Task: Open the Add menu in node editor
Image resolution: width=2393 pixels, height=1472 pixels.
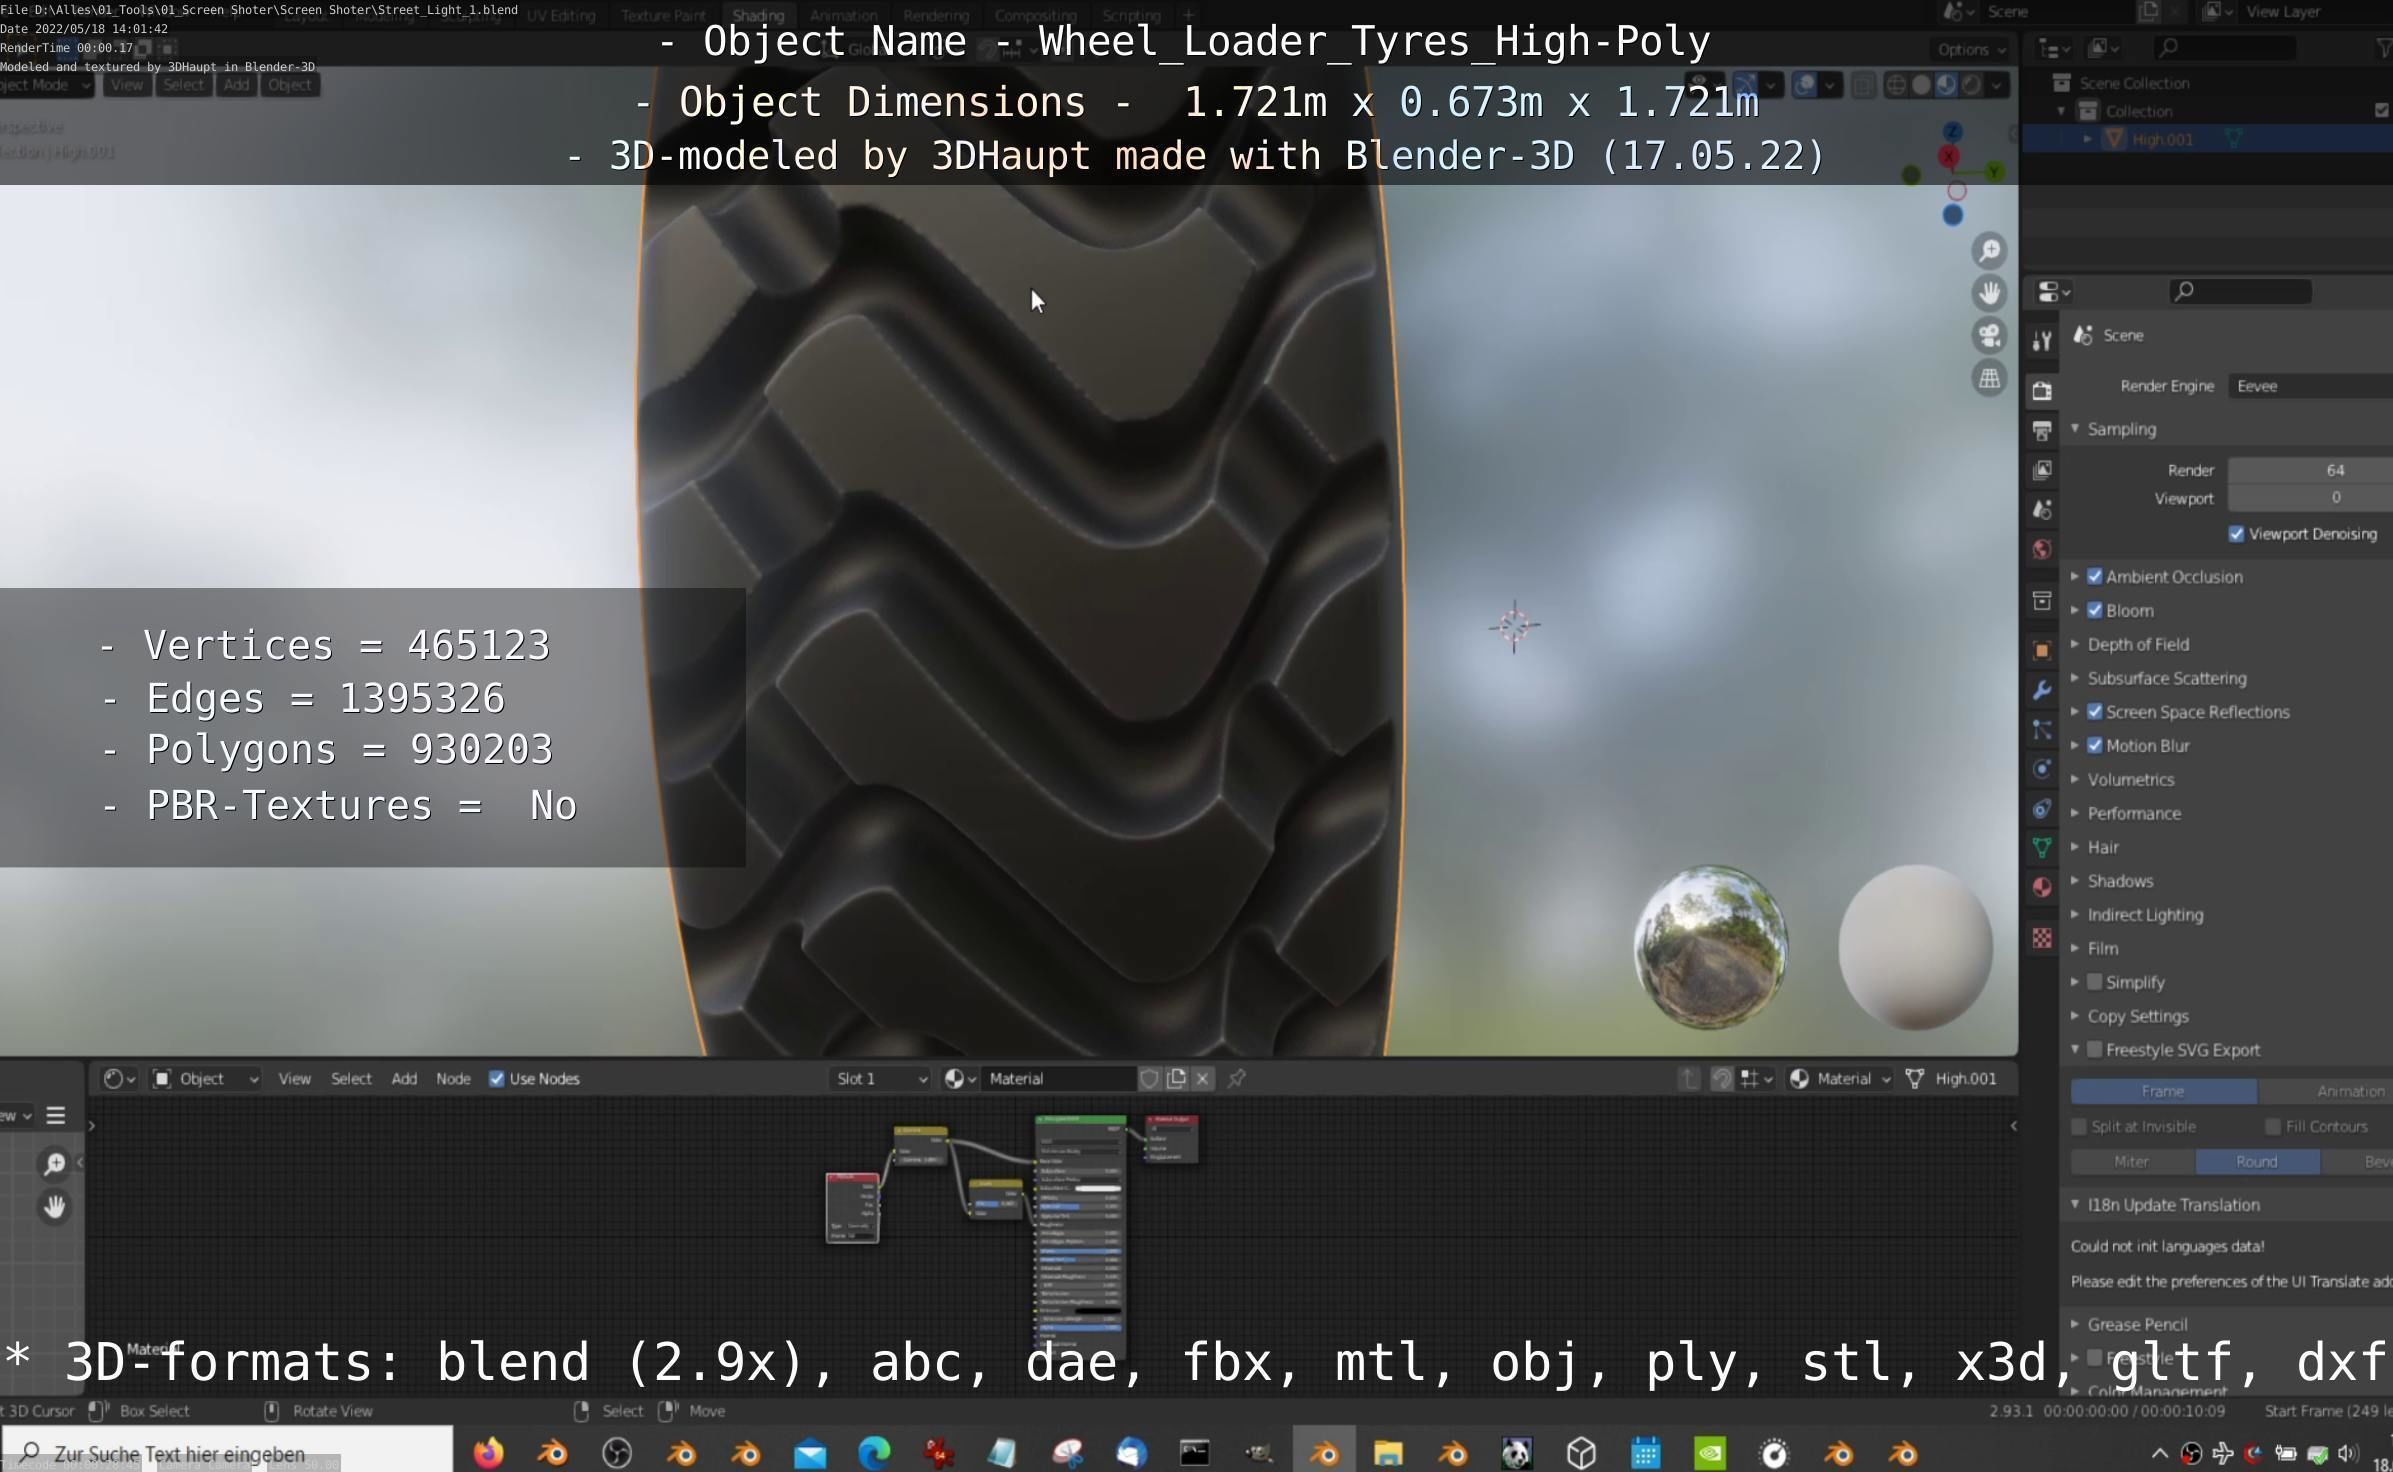Action: 404,1078
